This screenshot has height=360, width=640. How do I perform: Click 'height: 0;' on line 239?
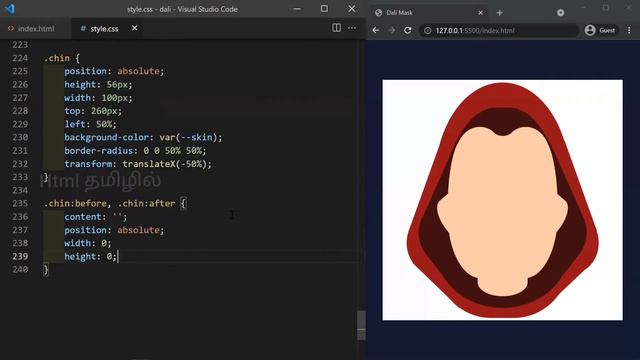tap(90, 256)
